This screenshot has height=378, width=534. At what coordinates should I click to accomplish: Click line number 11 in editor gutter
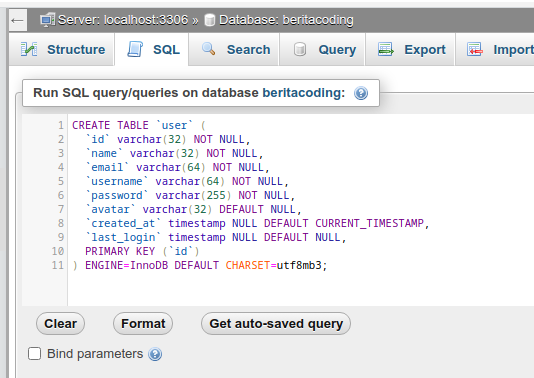[x=58, y=265]
